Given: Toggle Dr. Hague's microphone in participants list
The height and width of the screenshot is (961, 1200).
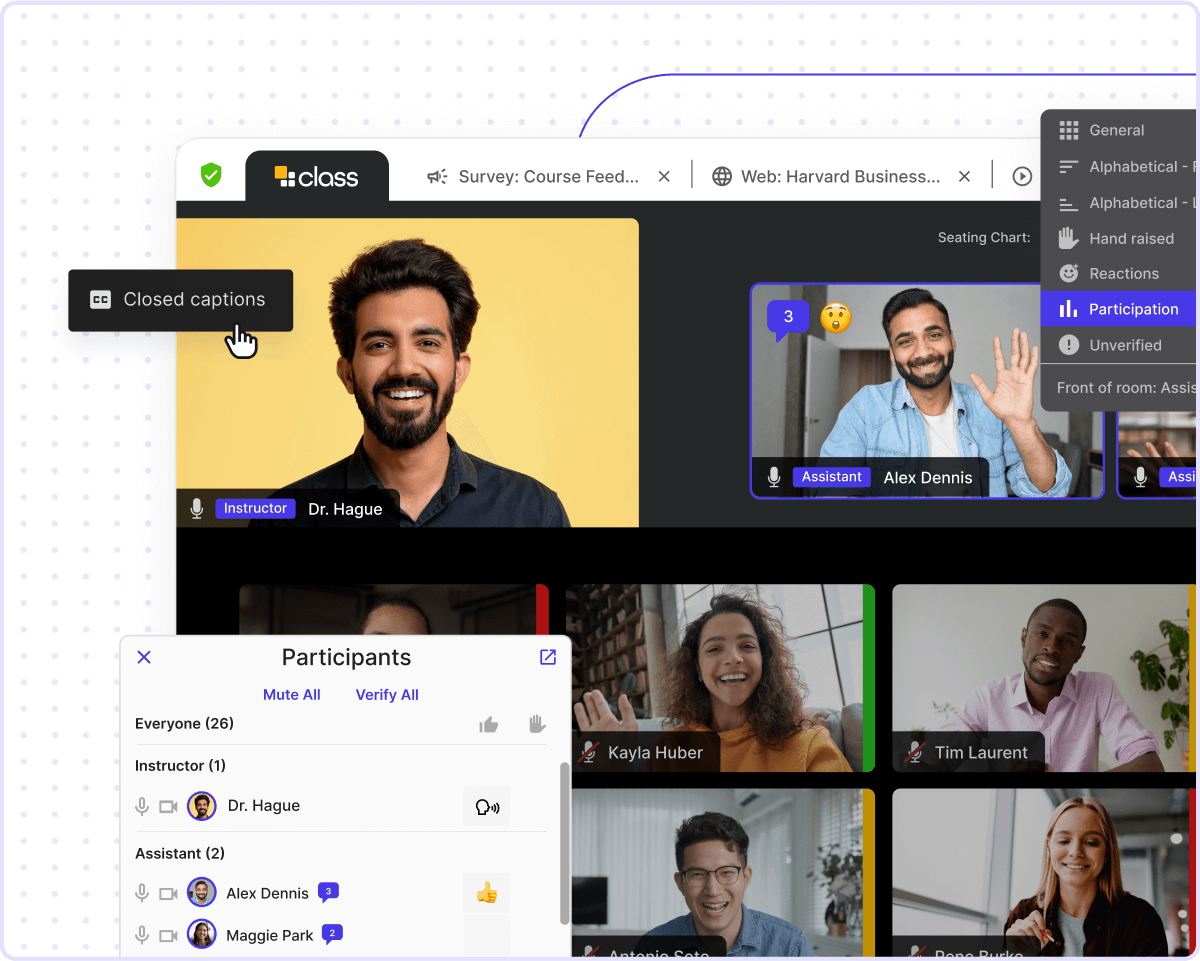Looking at the screenshot, I should click(x=143, y=806).
